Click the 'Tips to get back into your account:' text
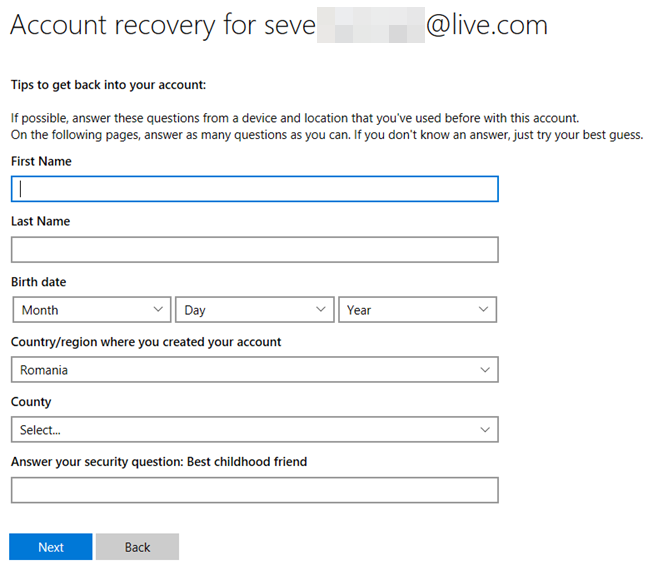Screen dimensions: 648x570 point(108,85)
